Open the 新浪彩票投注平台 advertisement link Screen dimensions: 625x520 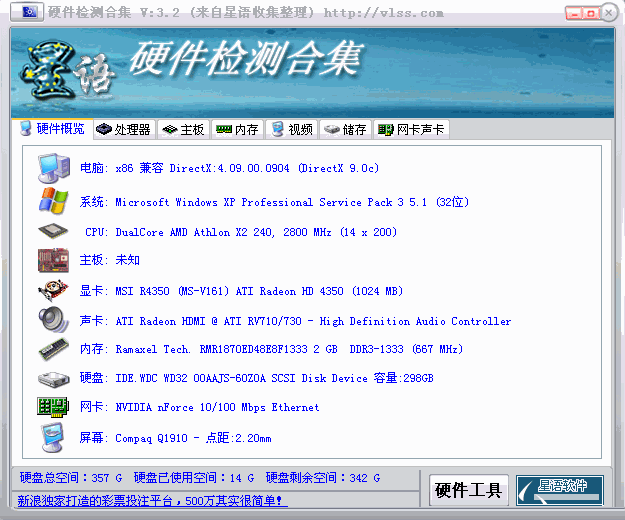pyautogui.click(x=152, y=500)
